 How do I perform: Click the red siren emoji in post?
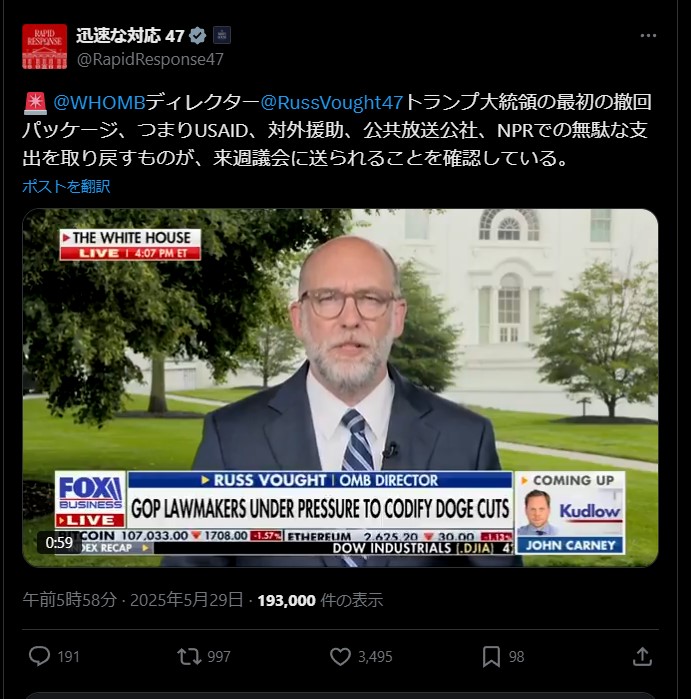pyautogui.click(x=35, y=103)
